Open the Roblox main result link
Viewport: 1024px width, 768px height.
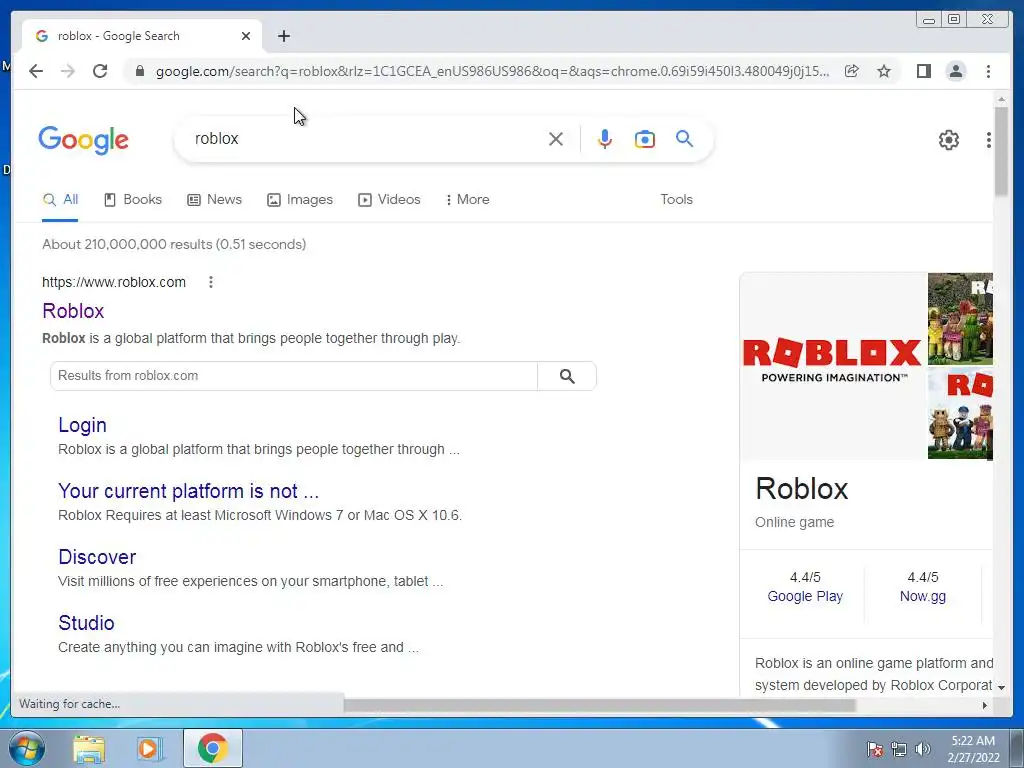73,311
